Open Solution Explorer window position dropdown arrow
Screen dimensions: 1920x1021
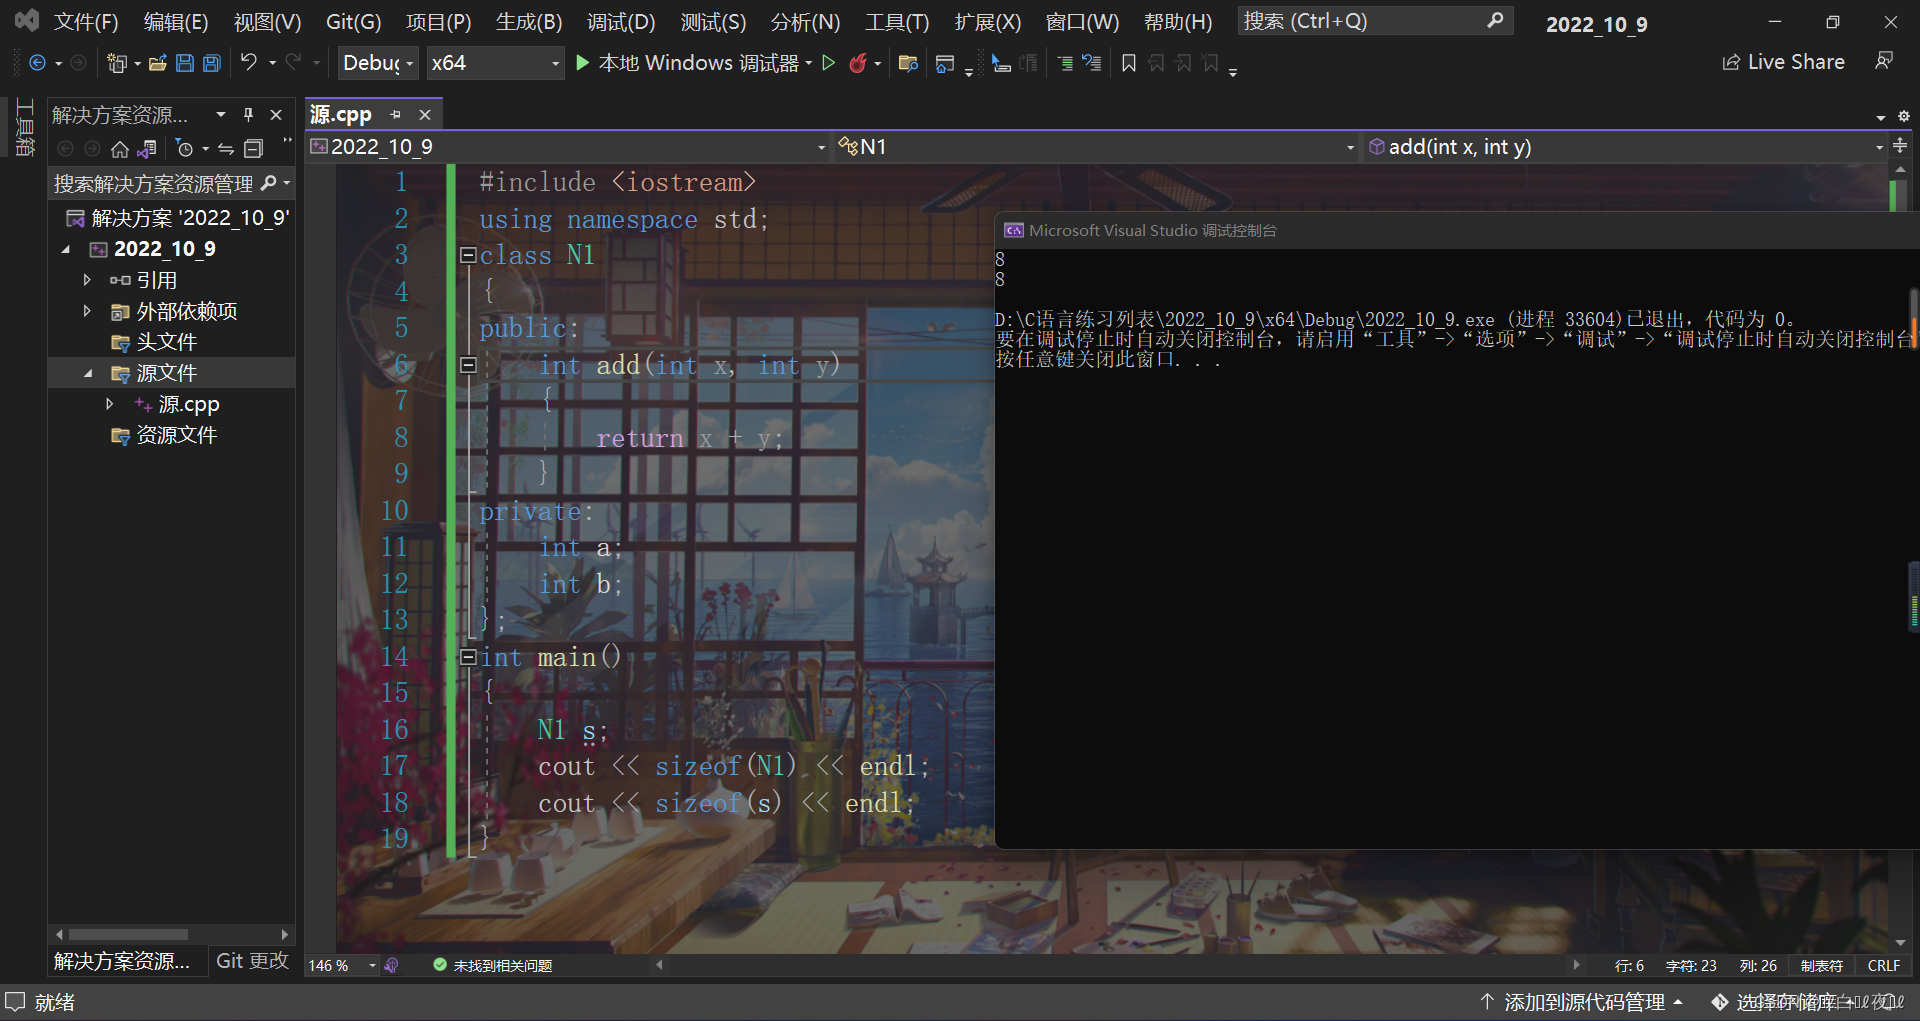[x=221, y=115]
